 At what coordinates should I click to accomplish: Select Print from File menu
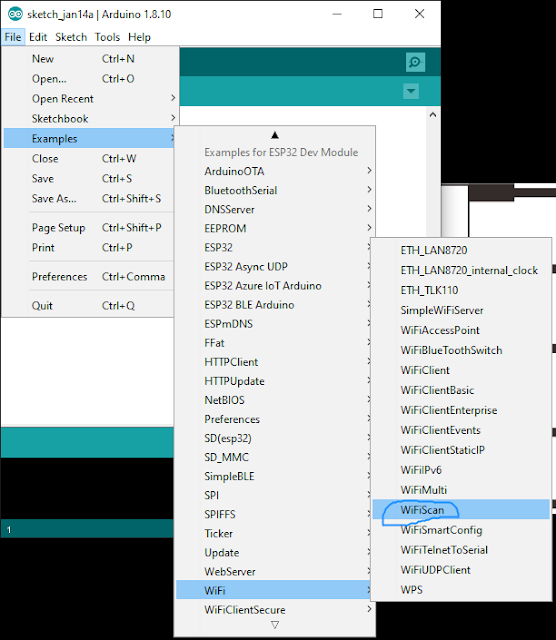coord(89,248)
